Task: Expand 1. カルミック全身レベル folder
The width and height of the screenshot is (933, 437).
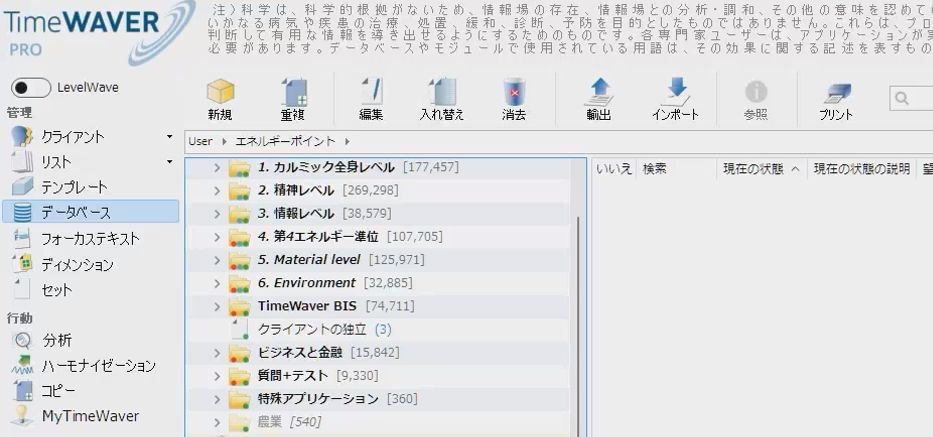Action: tap(217, 168)
